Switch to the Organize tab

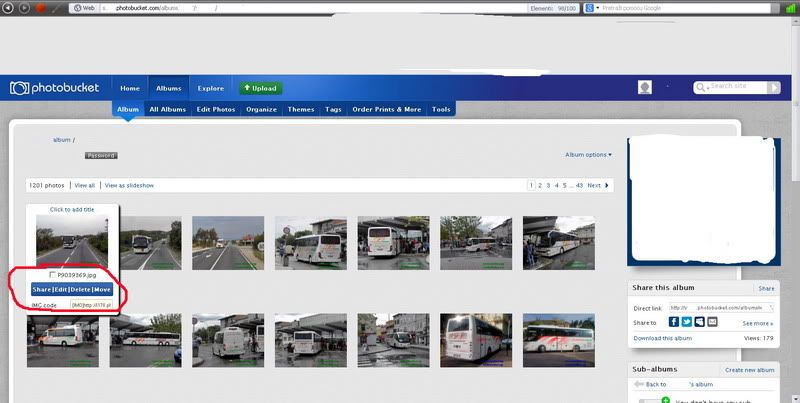coord(261,109)
